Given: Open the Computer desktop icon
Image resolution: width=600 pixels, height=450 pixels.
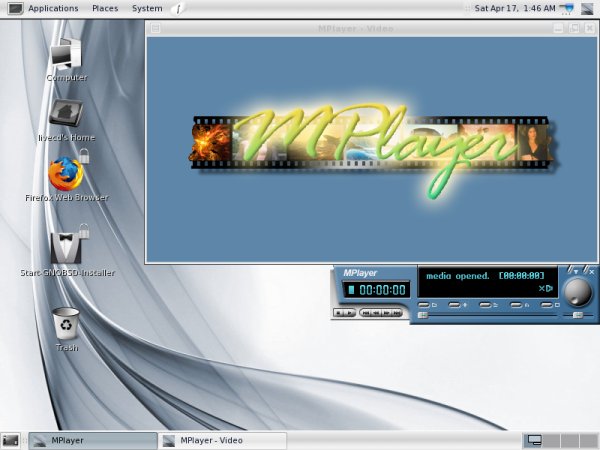Looking at the screenshot, I should [67, 60].
